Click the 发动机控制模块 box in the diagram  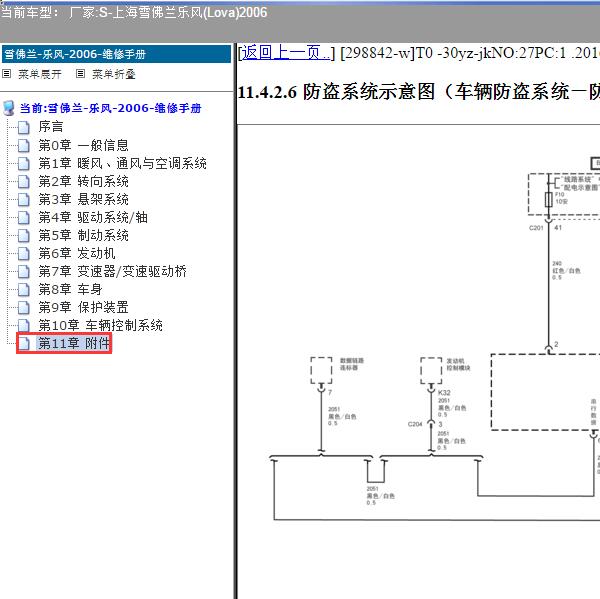(431, 370)
